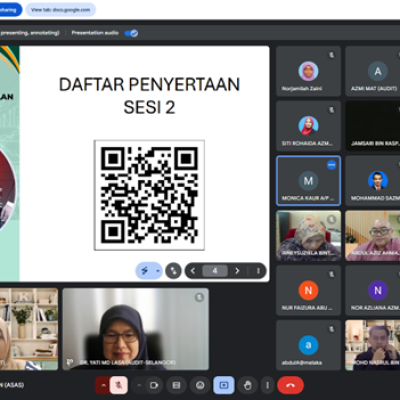
Task: Turn on captions in the call bar
Action: pos(176,385)
